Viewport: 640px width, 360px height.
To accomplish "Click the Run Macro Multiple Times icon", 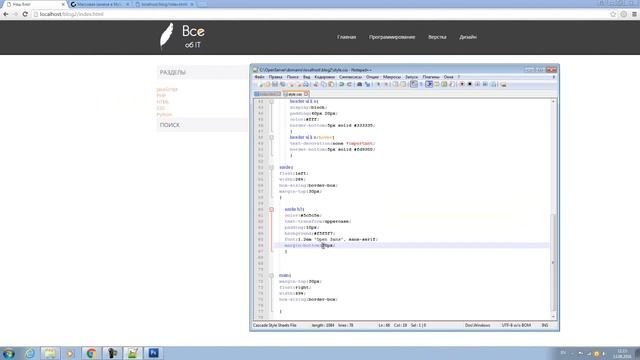I will click(485, 84).
